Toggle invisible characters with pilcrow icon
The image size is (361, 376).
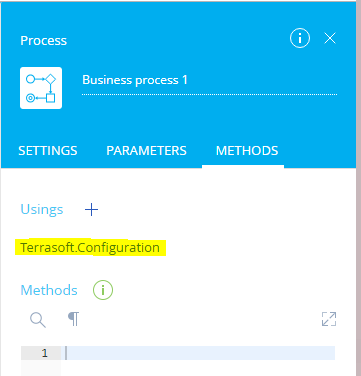74,319
